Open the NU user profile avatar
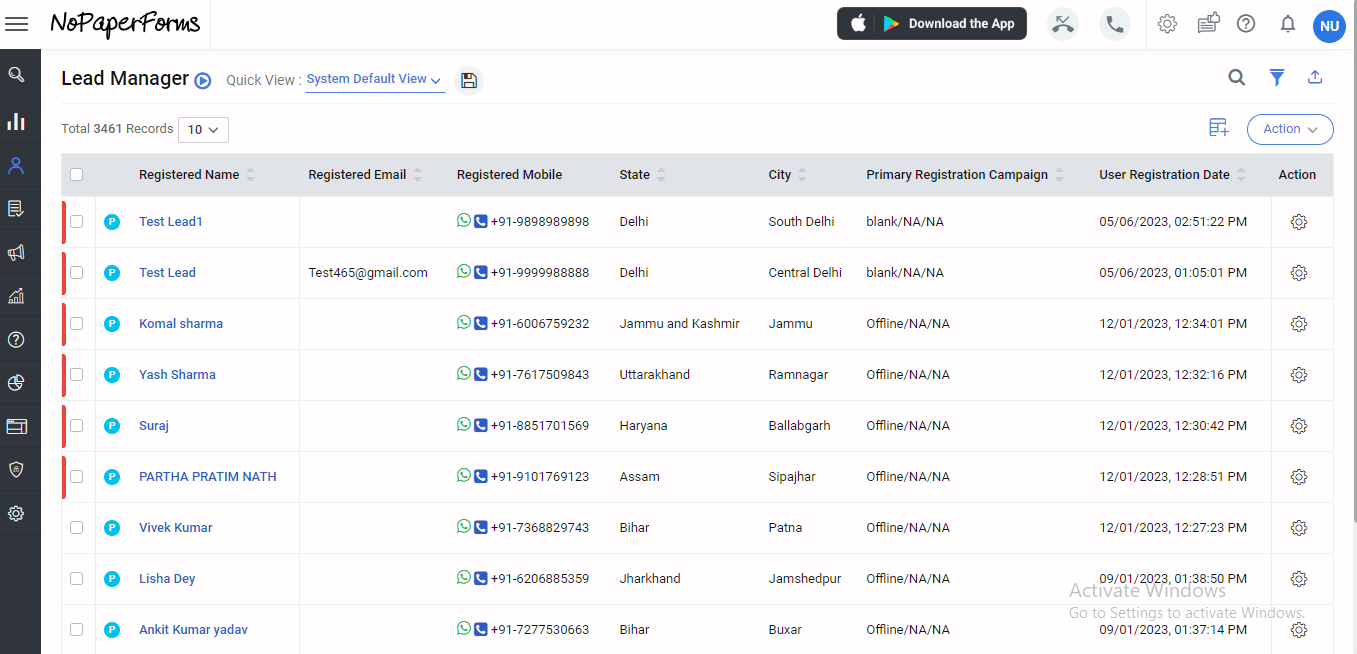The image size is (1357, 654). (x=1329, y=26)
